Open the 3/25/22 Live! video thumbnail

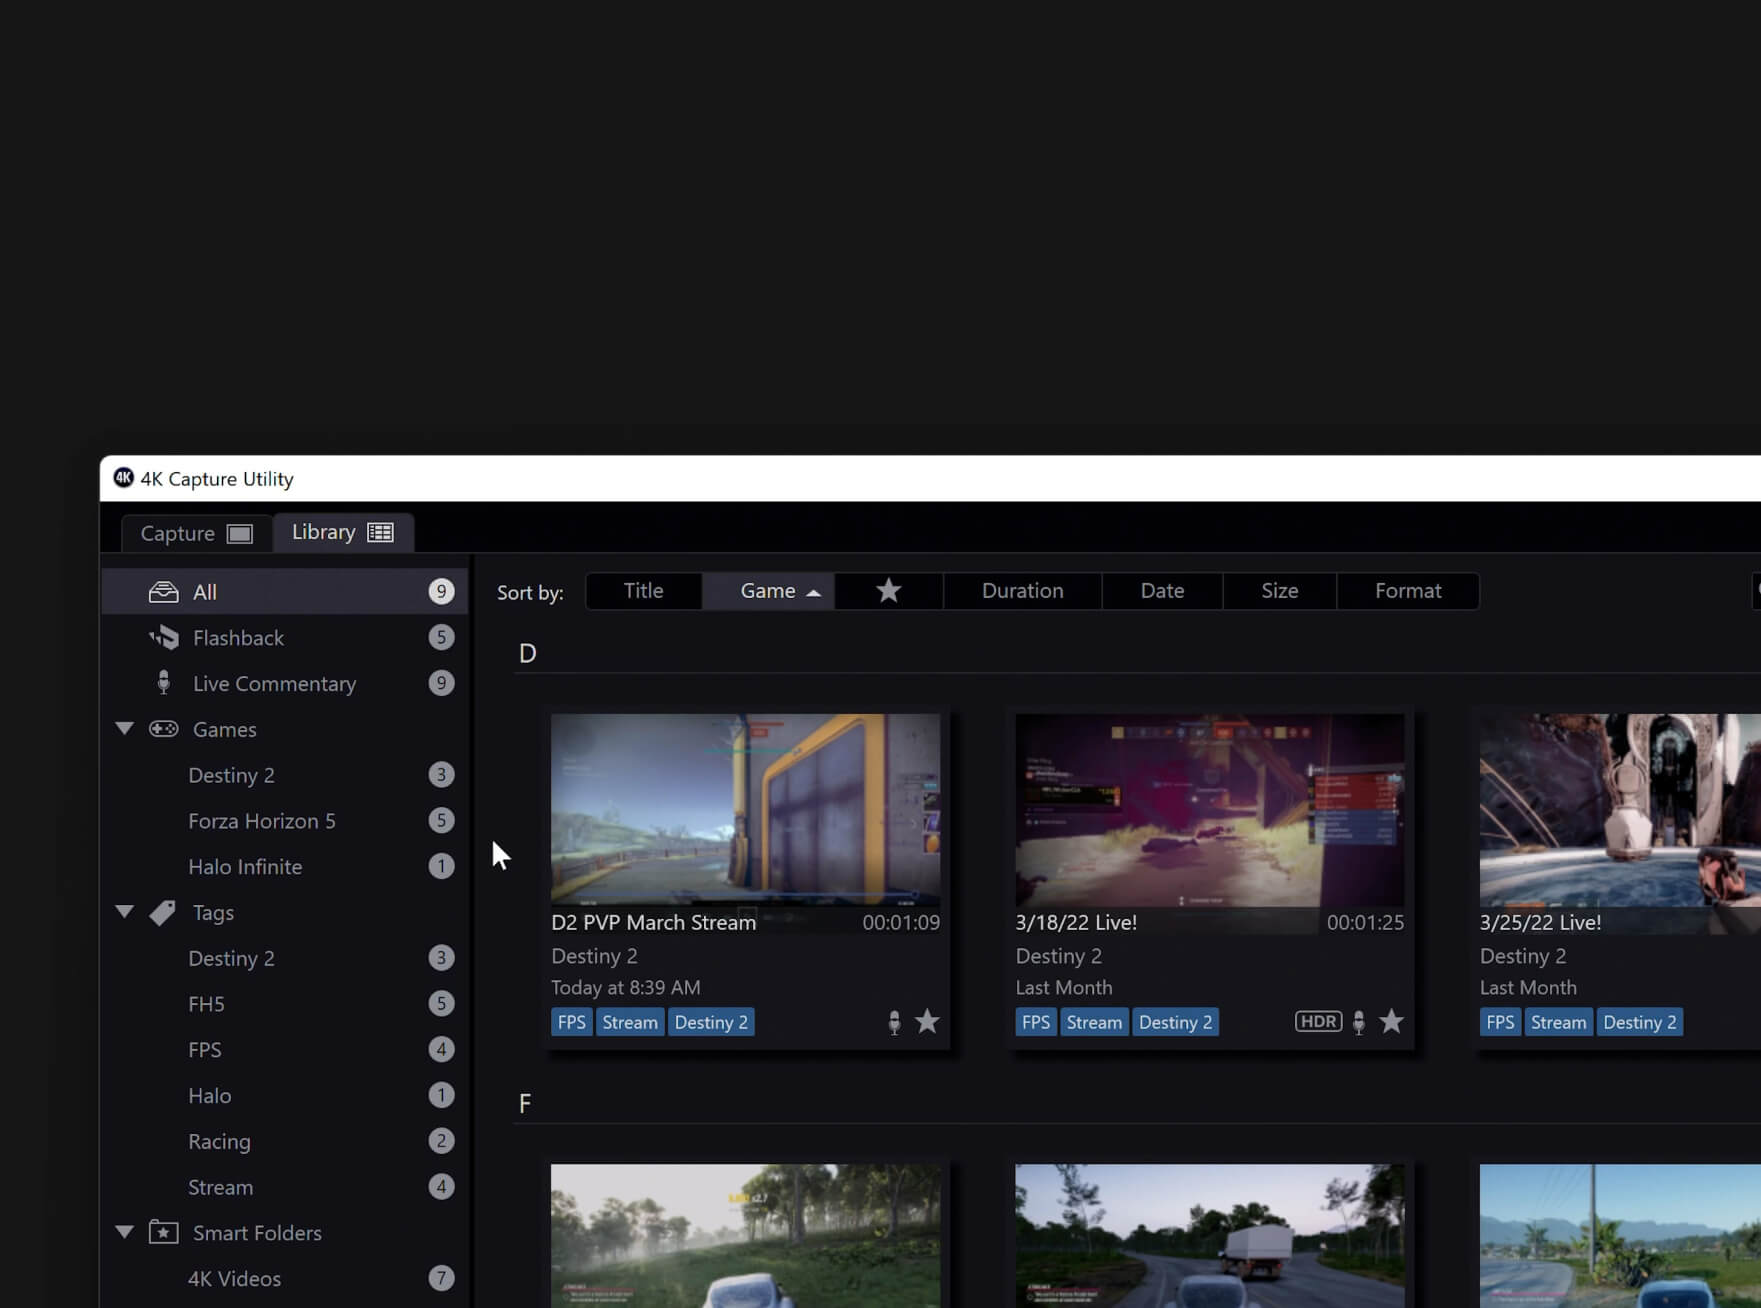(1620, 810)
